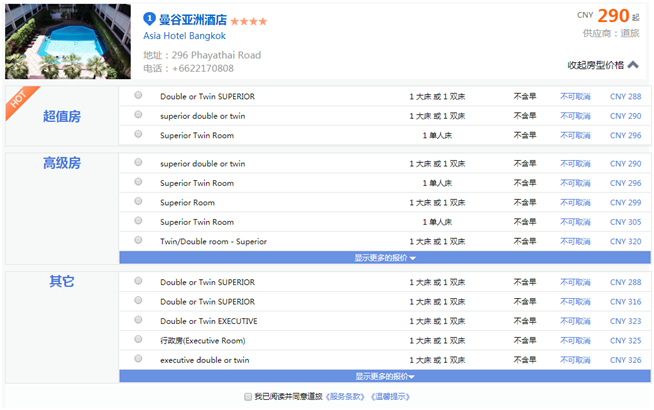Click 不可取消 for Superior Room CNY 299
The image size is (654, 410).
575,202
